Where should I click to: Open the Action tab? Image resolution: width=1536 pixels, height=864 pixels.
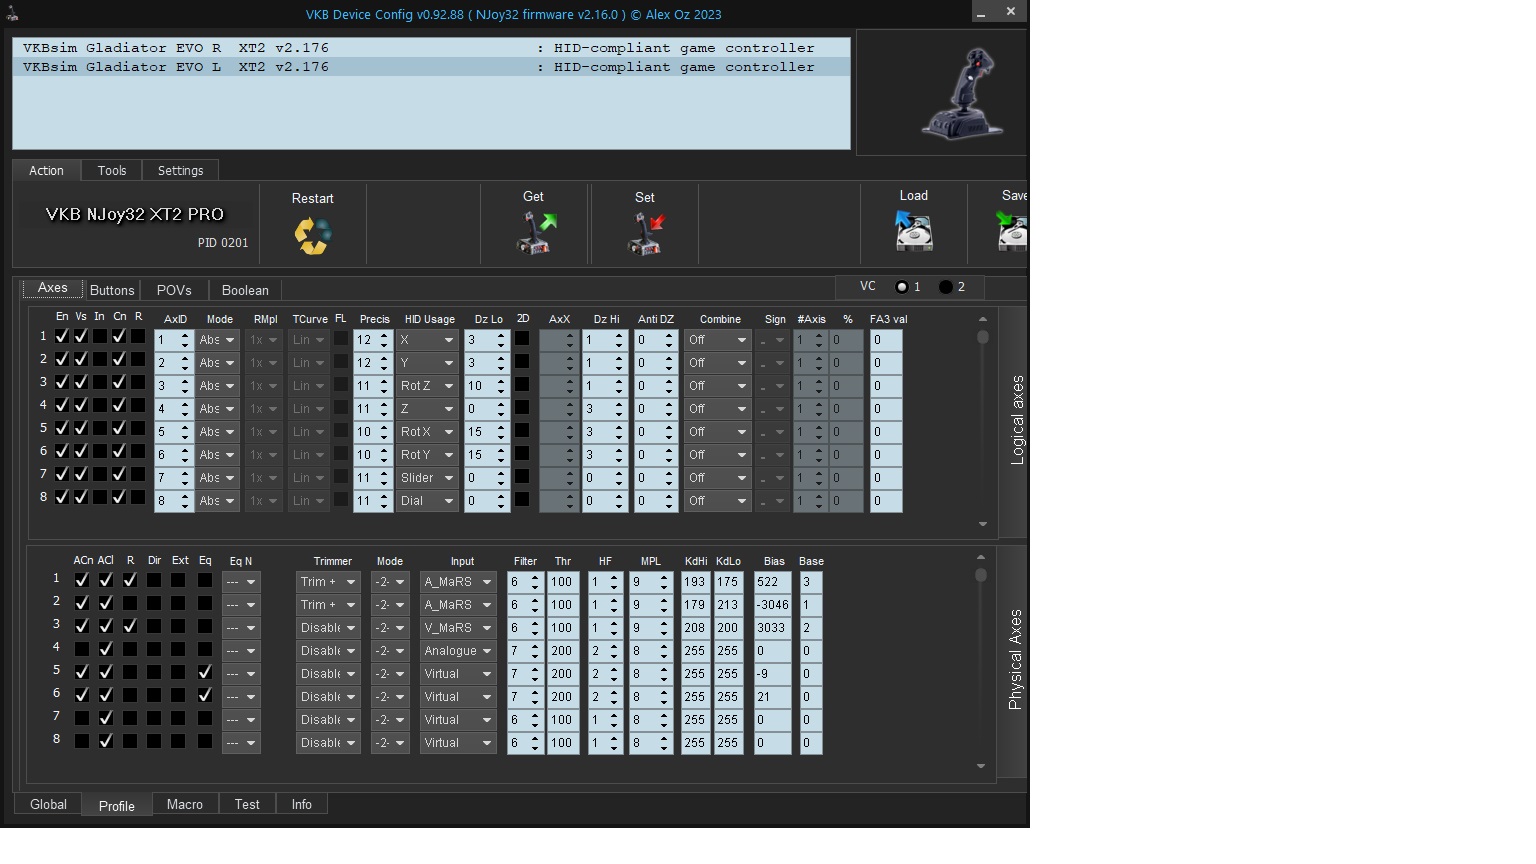tap(46, 171)
